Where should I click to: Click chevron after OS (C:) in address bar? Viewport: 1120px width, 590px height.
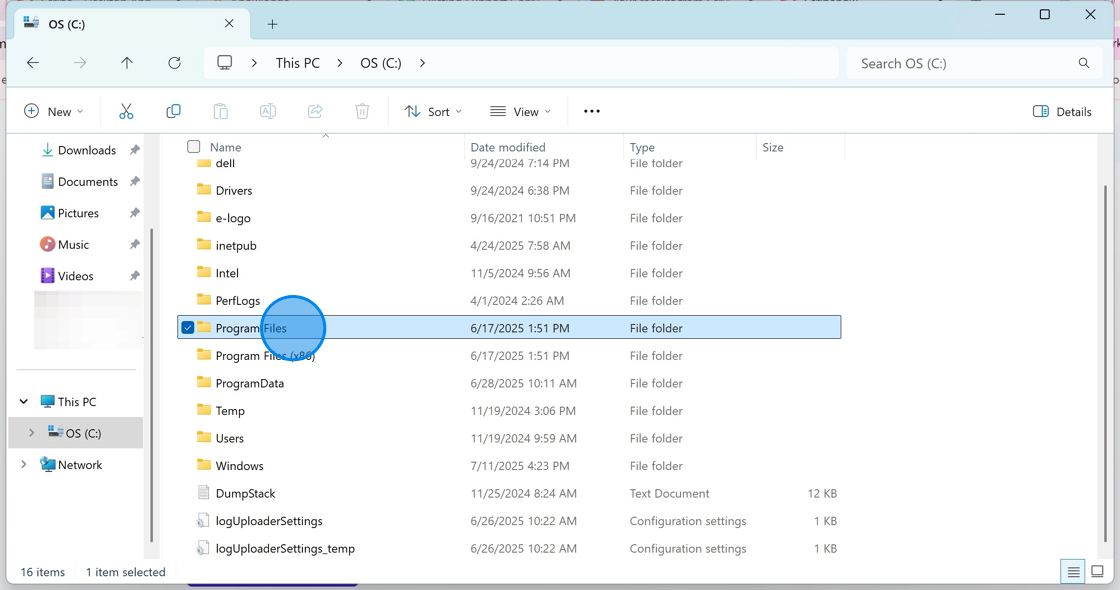pos(422,63)
